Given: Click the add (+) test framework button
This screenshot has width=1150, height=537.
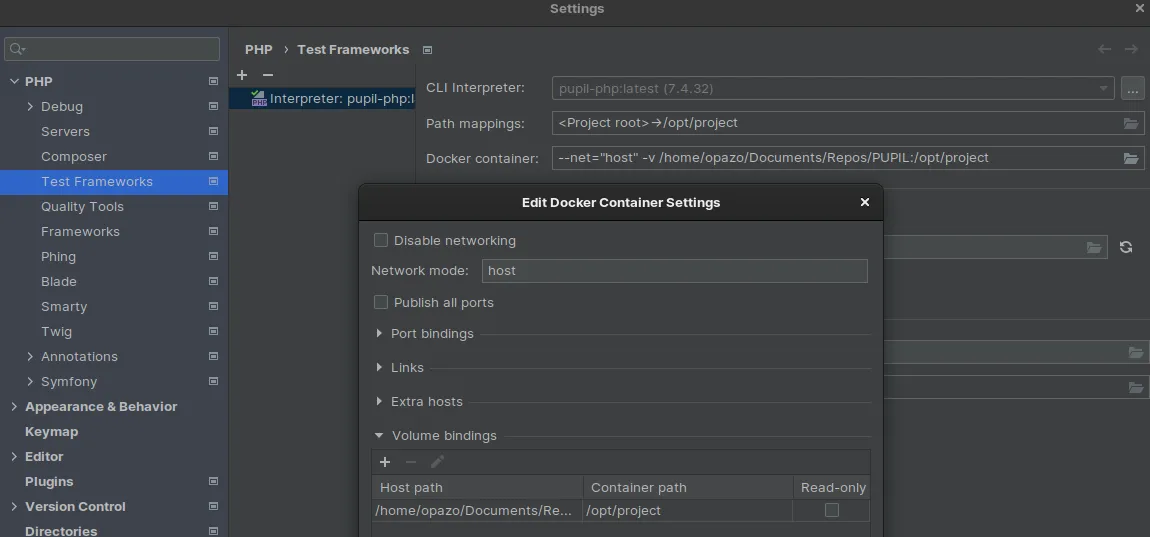Looking at the screenshot, I should pos(242,75).
